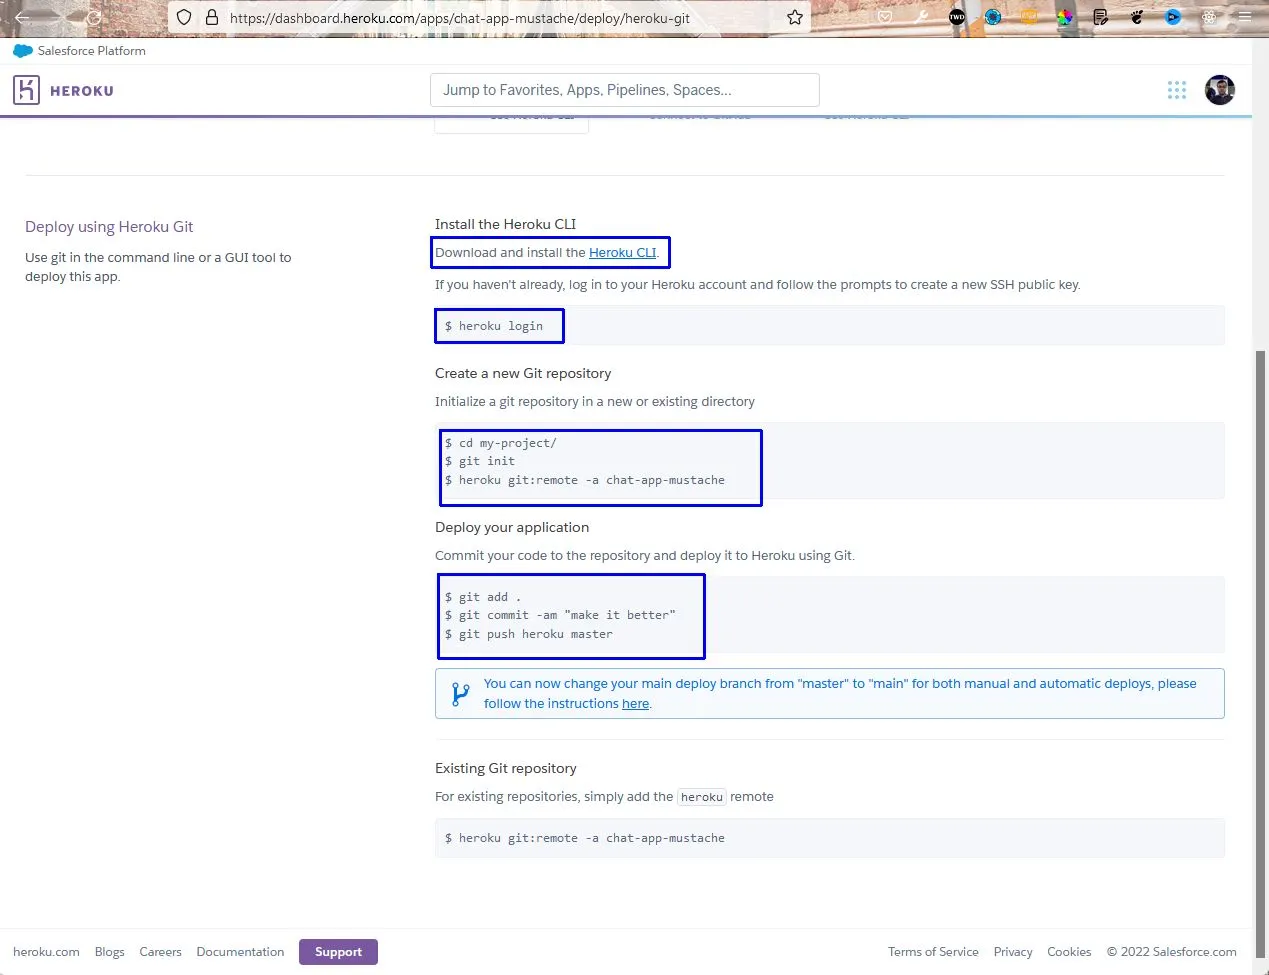The width and height of the screenshot is (1269, 975).
Task: Click the 'Install the Heroku CLI' heading
Action: 505,224
